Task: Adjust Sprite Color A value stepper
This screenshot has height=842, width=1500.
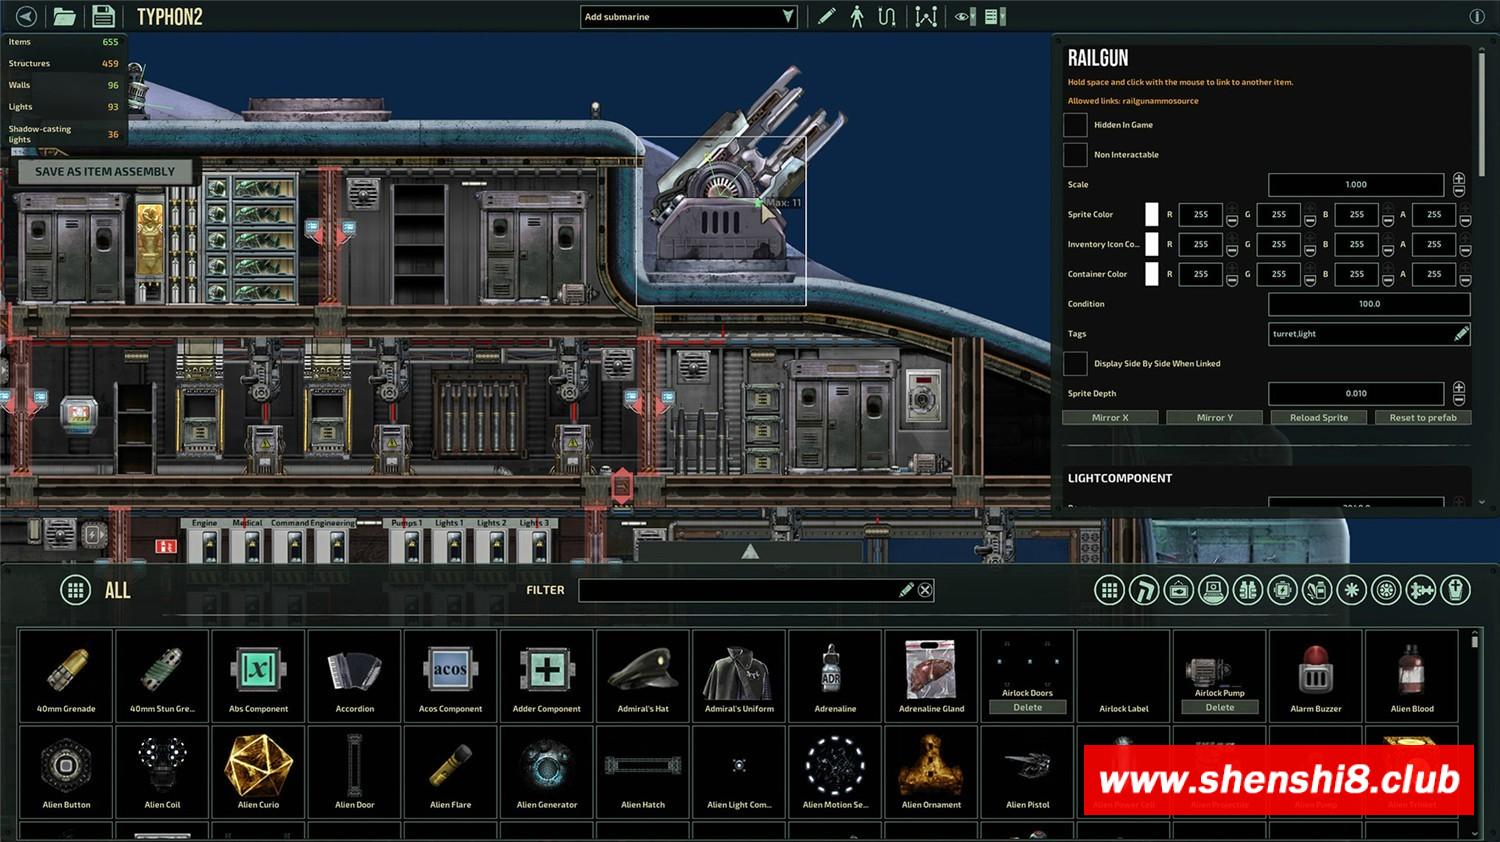Action: click(1464, 214)
